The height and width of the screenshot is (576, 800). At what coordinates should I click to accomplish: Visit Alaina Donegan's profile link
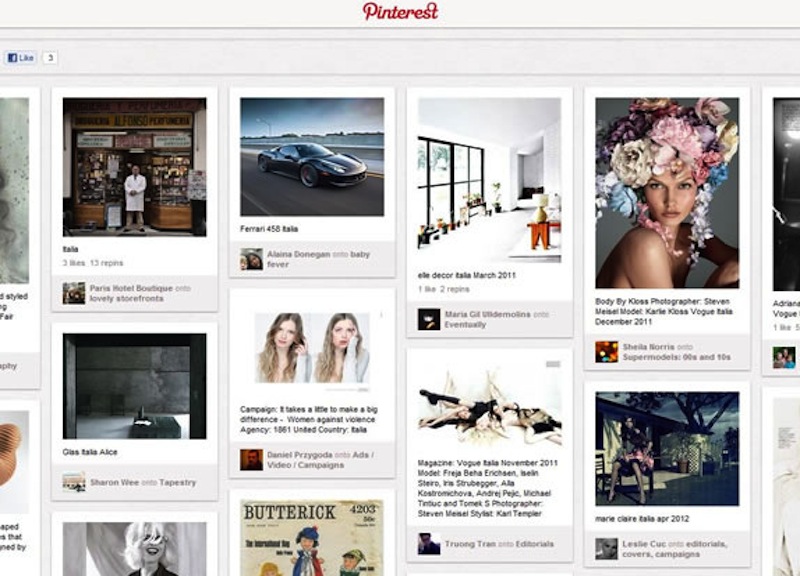click(x=298, y=254)
